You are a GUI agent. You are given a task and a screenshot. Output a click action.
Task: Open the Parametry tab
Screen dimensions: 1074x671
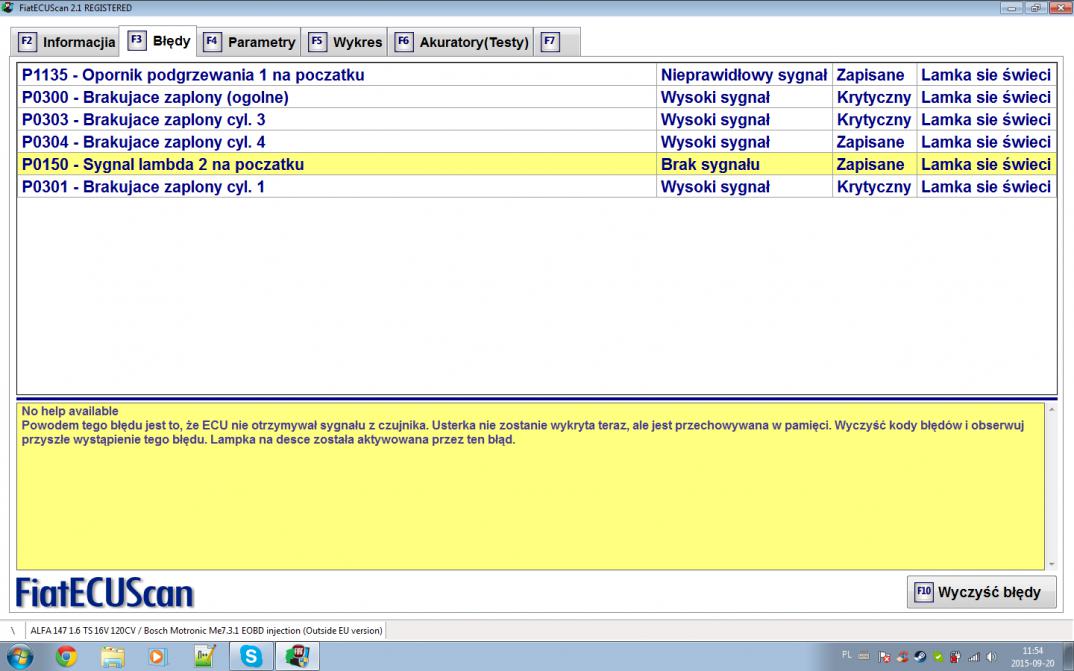(249, 42)
